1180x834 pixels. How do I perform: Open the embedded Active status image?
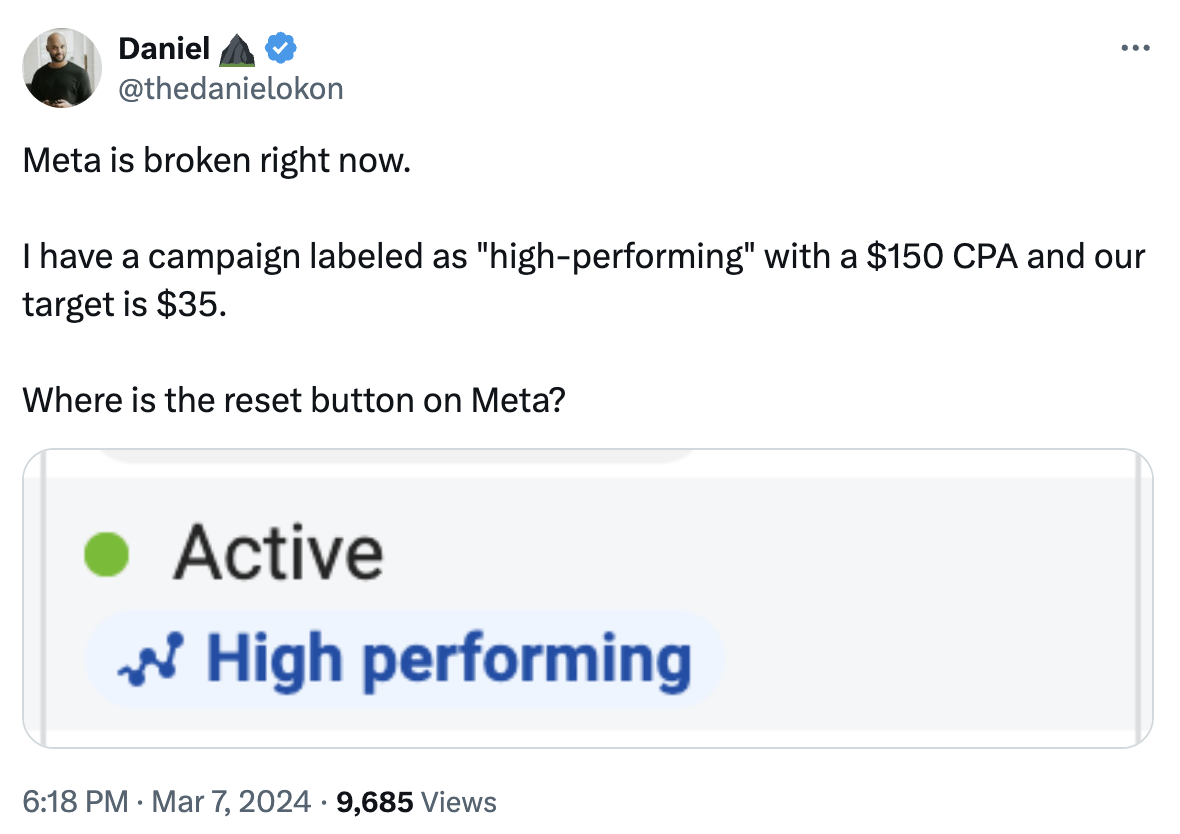[588, 598]
